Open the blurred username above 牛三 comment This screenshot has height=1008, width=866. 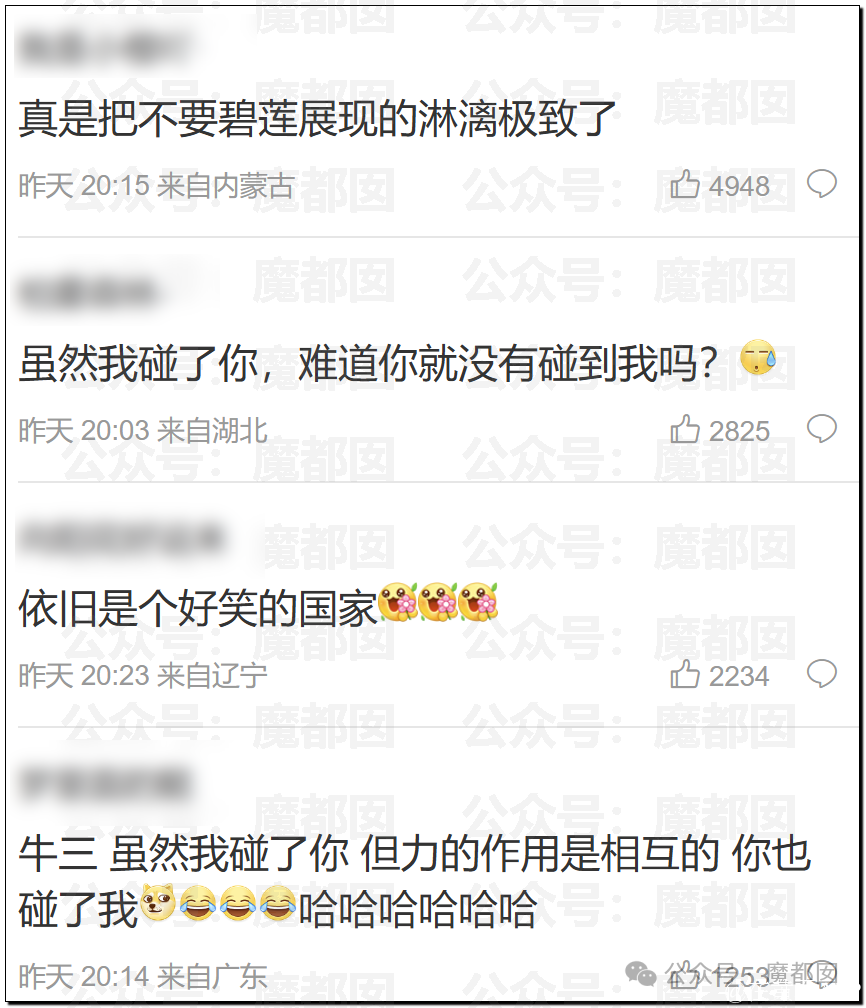104,784
